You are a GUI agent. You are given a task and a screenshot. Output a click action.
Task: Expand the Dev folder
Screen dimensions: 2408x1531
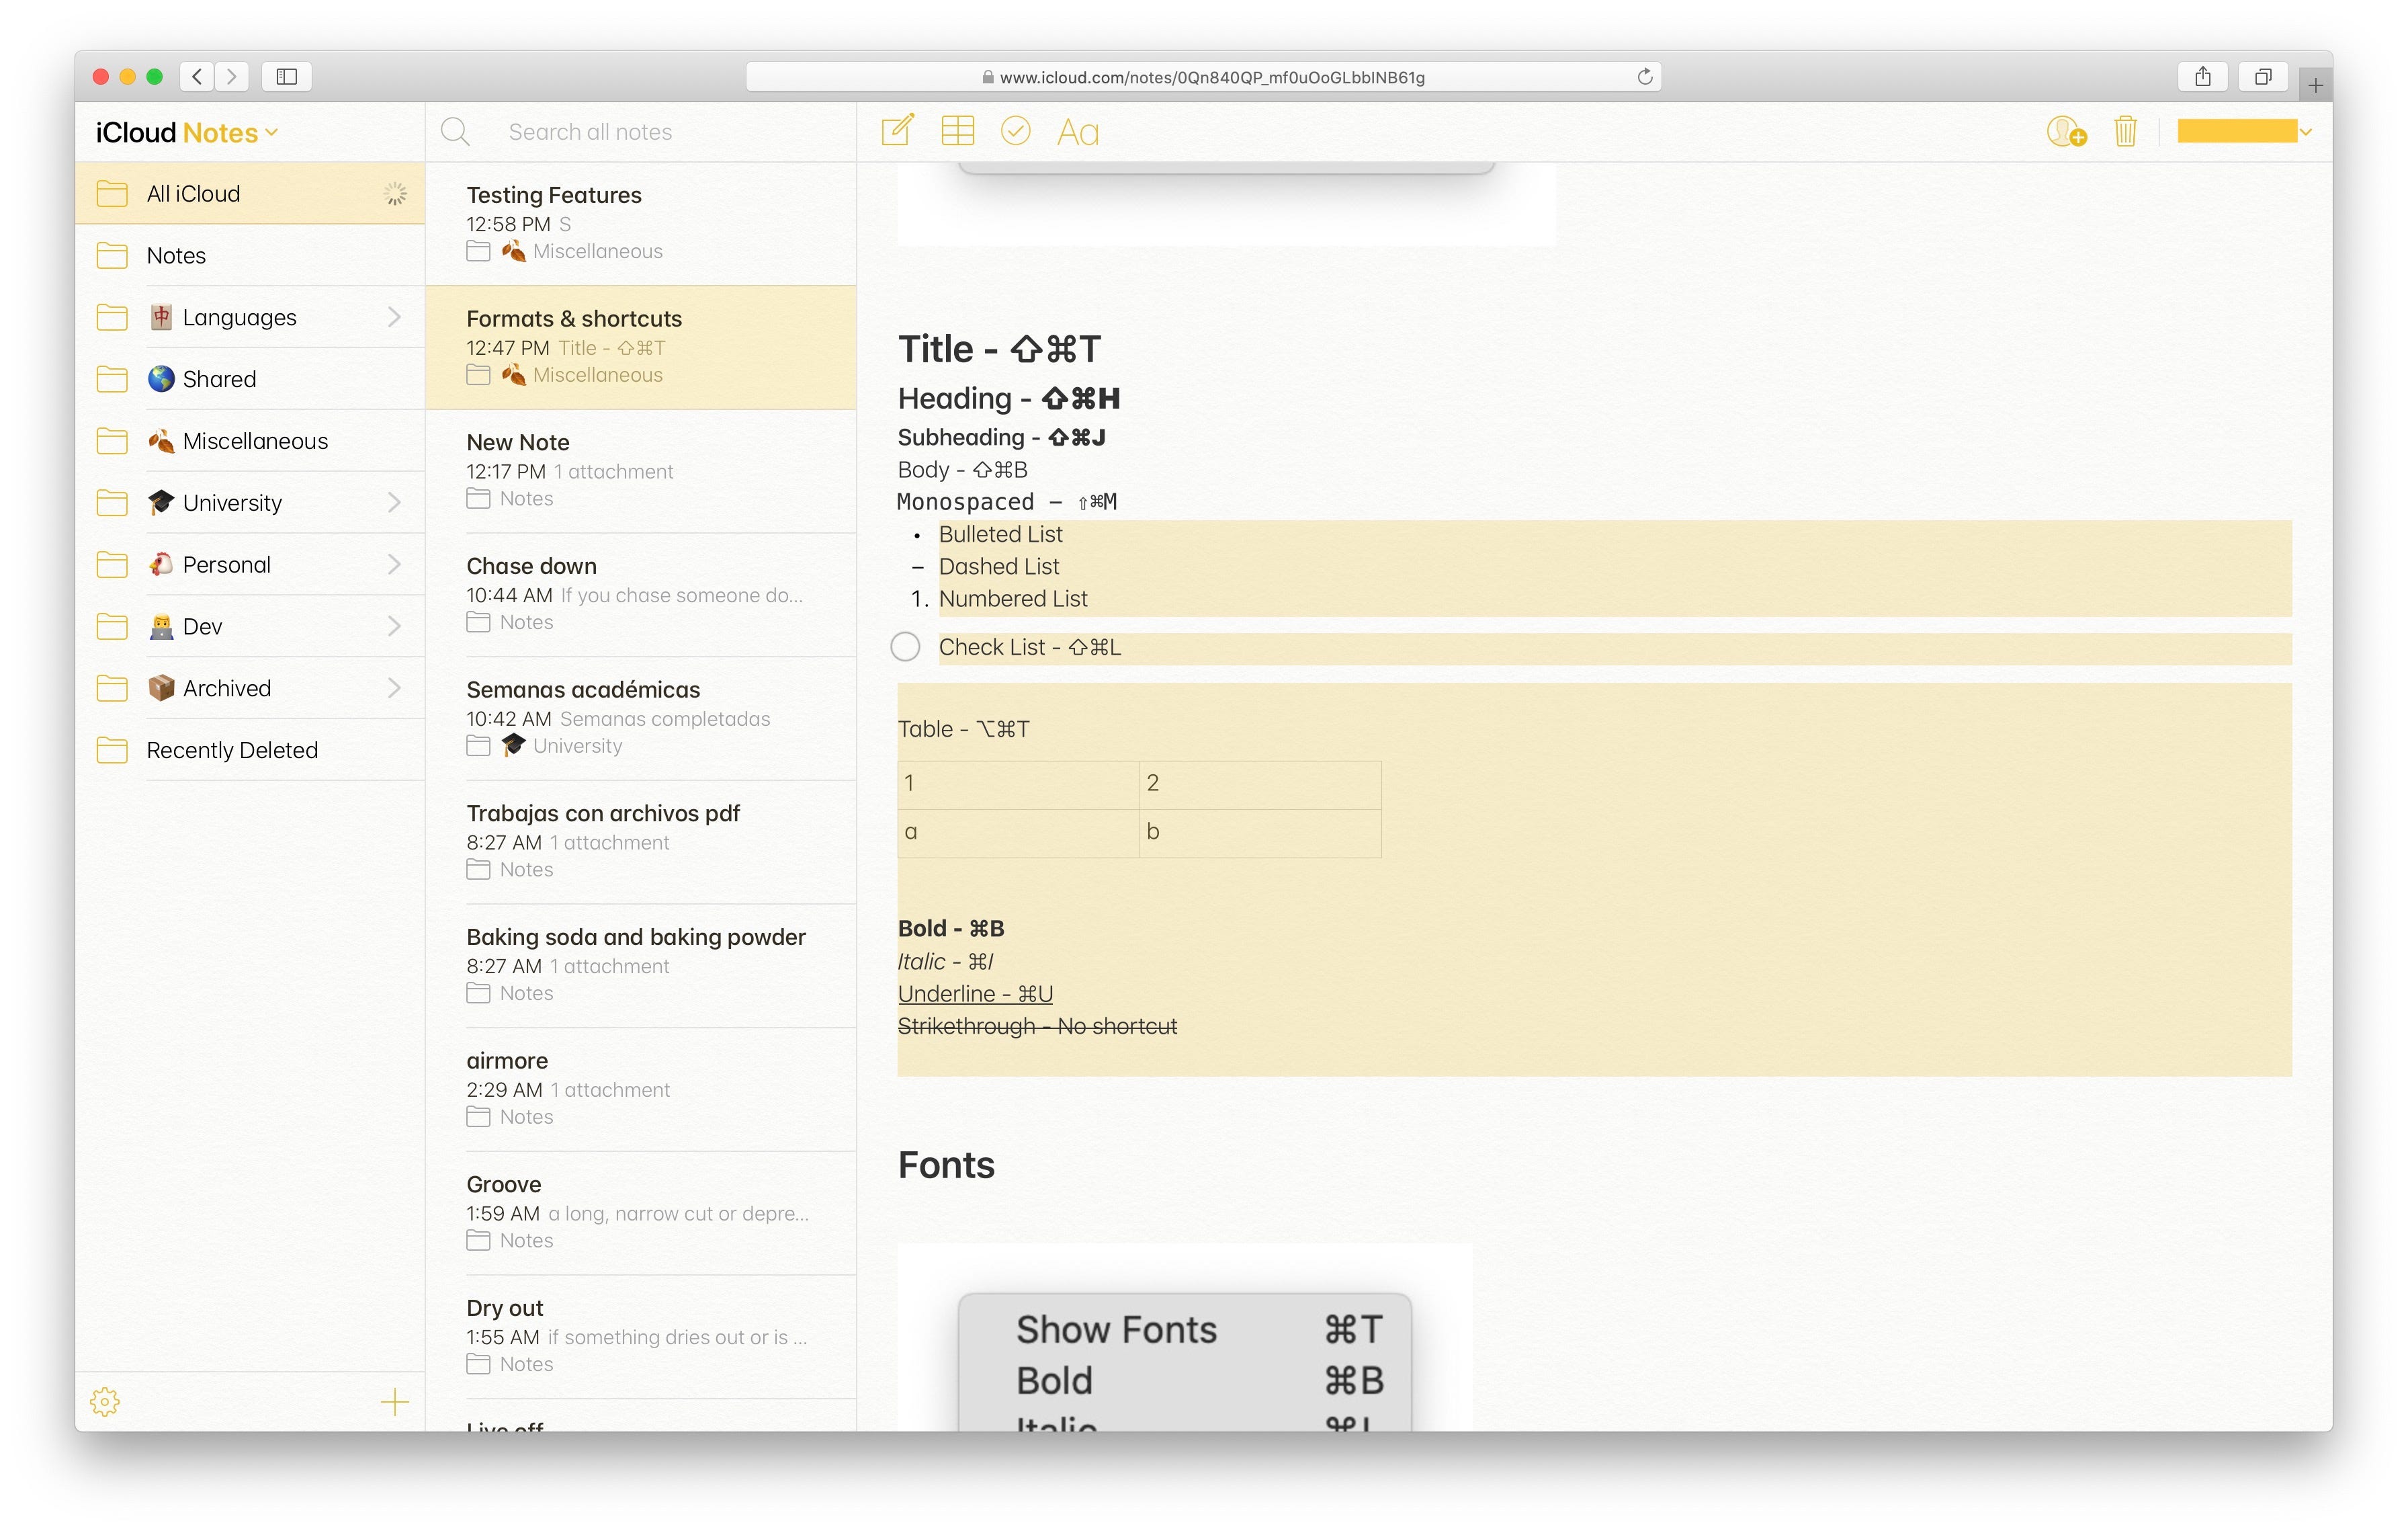[x=394, y=626]
